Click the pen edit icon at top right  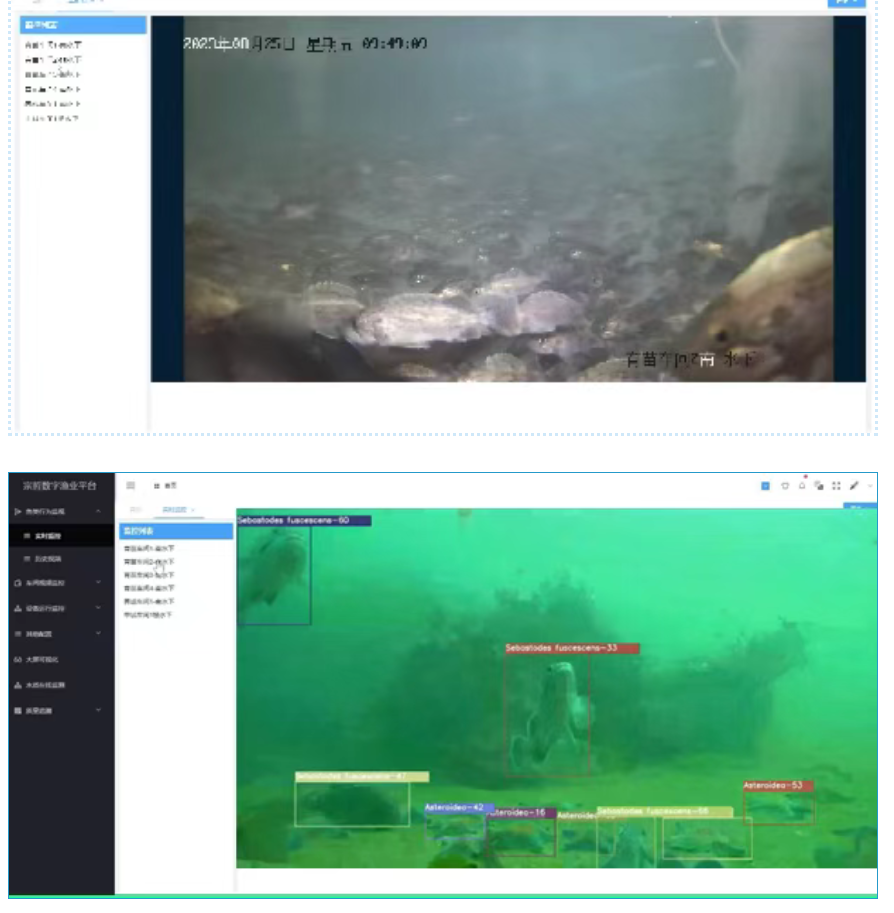(x=854, y=486)
